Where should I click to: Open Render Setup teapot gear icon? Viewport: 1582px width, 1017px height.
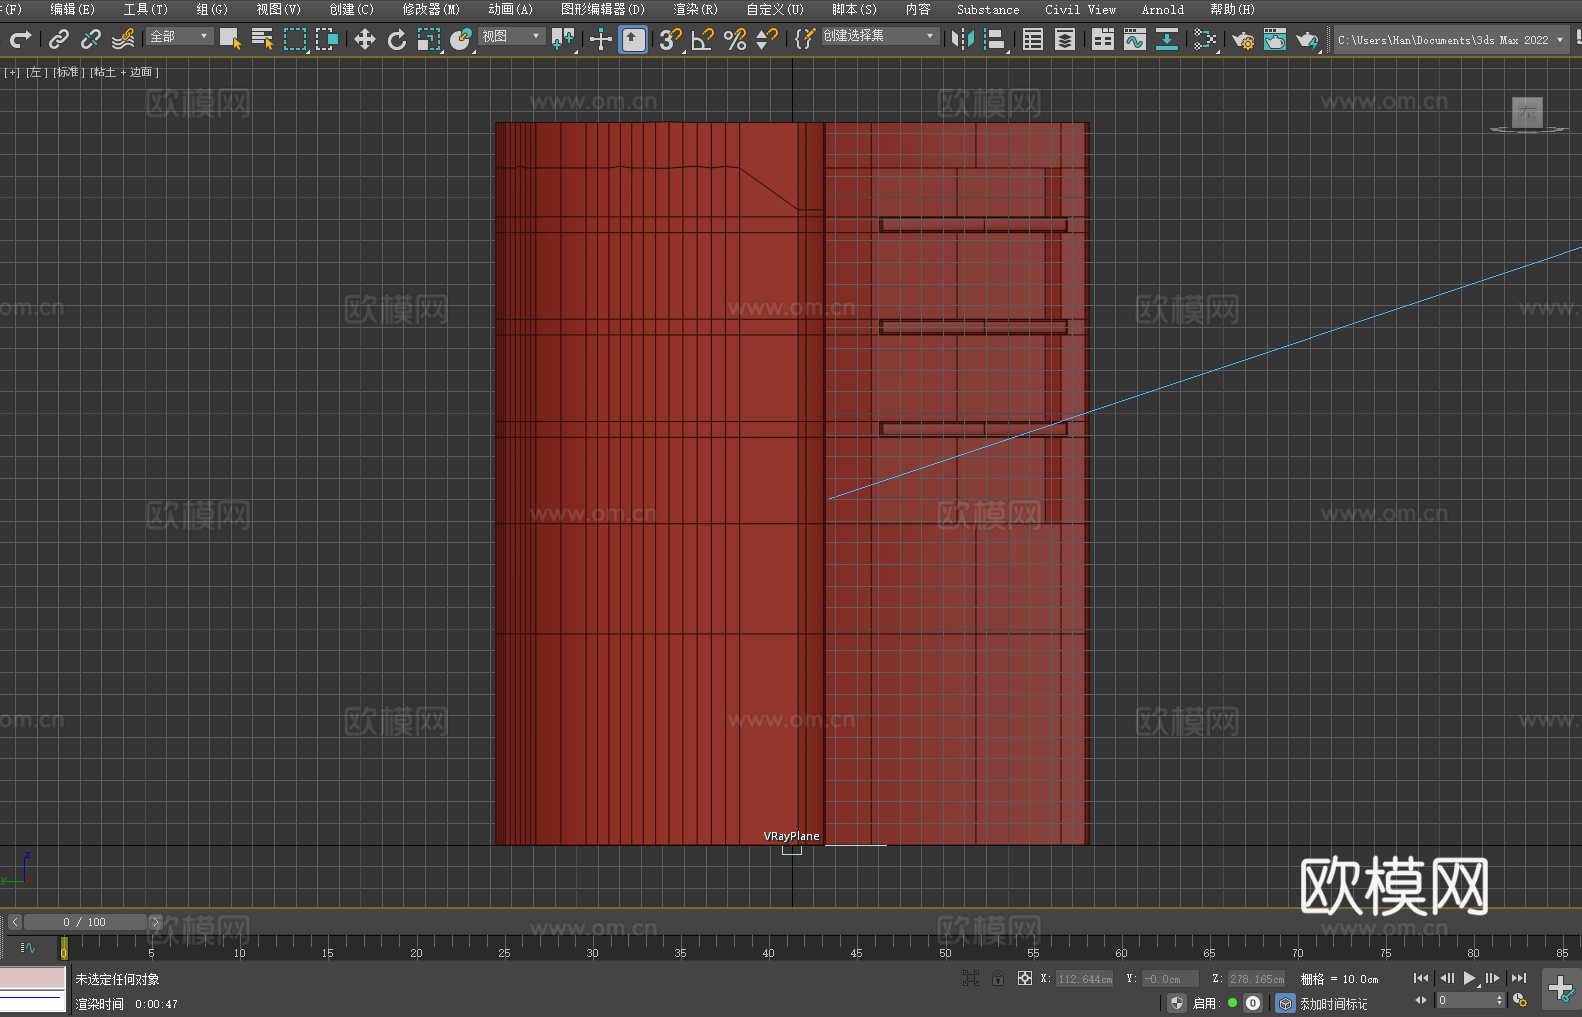point(1243,39)
